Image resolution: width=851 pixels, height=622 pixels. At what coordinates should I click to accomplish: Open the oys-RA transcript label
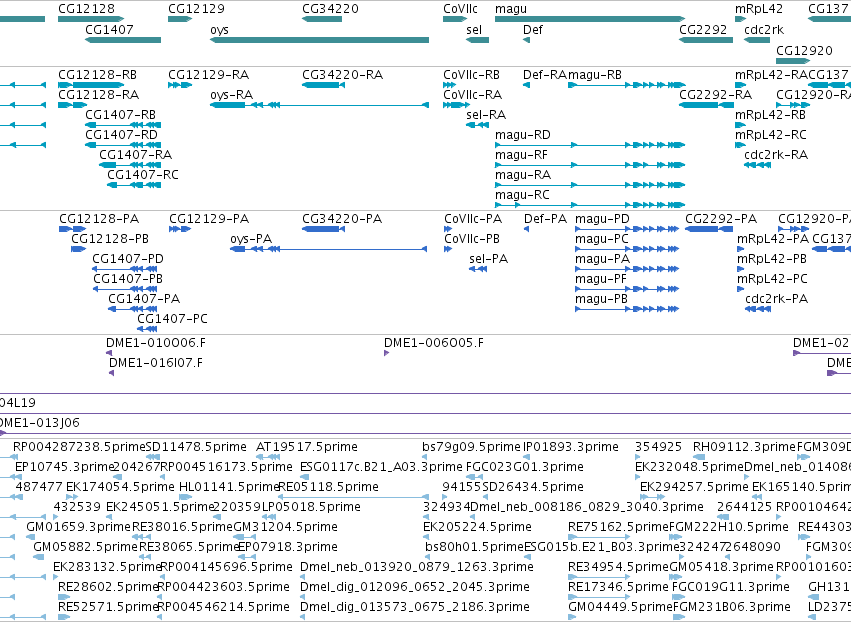[x=232, y=96]
